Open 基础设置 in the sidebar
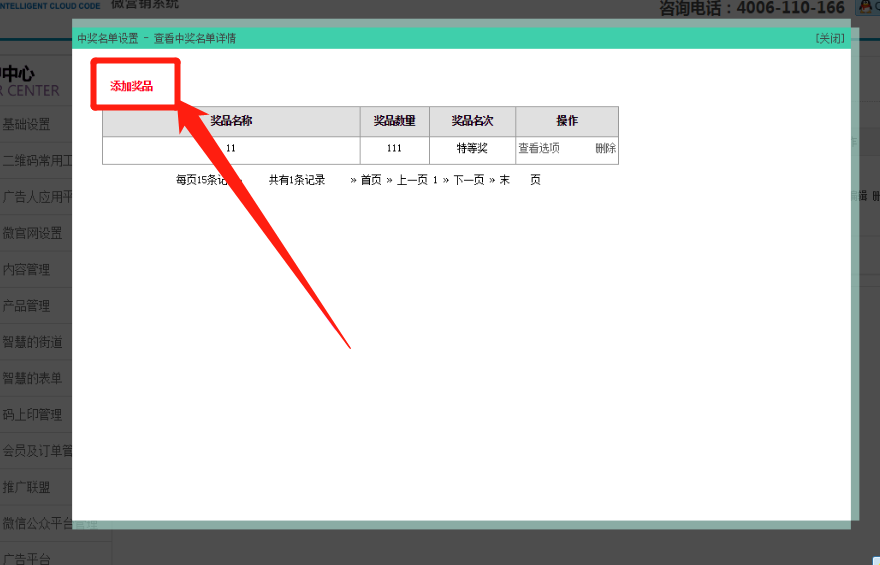The image size is (880, 565). tap(27, 125)
